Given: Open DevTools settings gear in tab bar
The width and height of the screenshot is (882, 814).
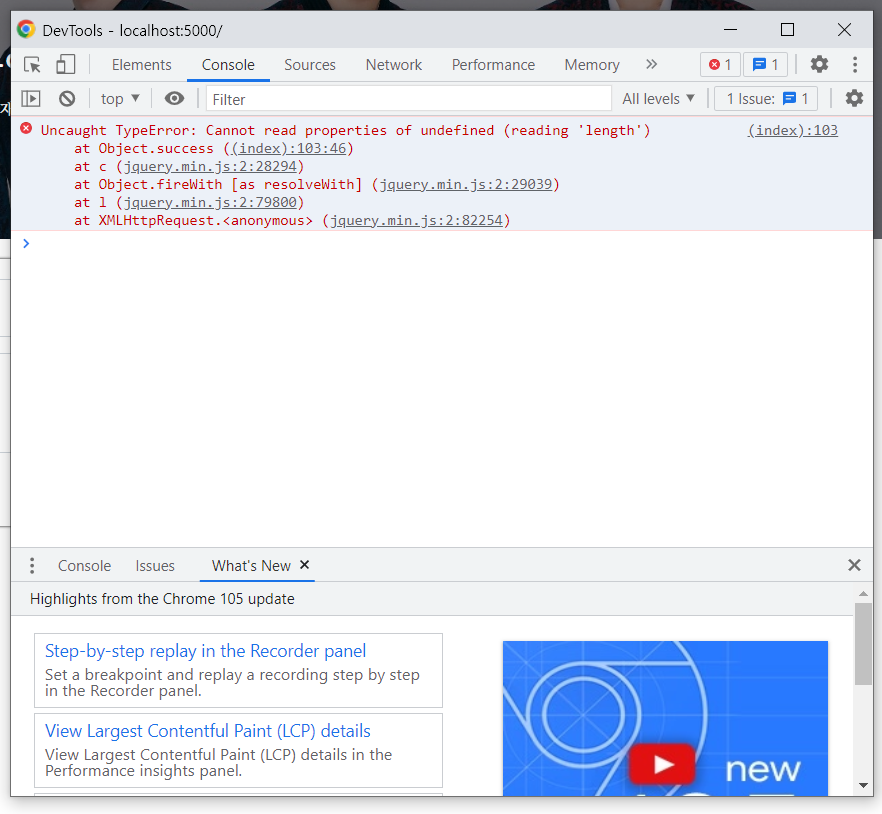Looking at the screenshot, I should (x=819, y=64).
